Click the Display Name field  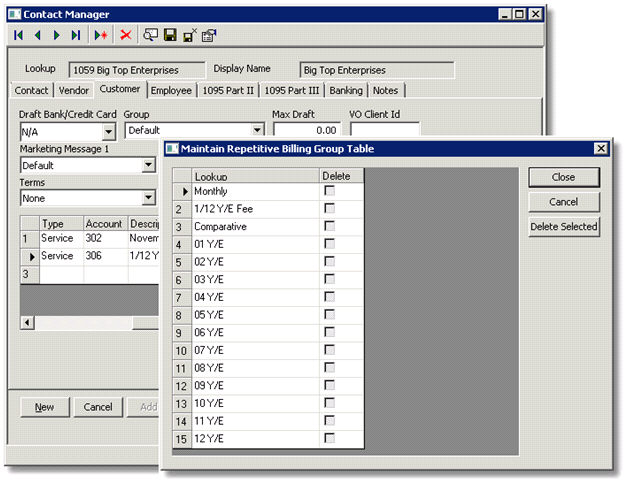click(x=377, y=70)
